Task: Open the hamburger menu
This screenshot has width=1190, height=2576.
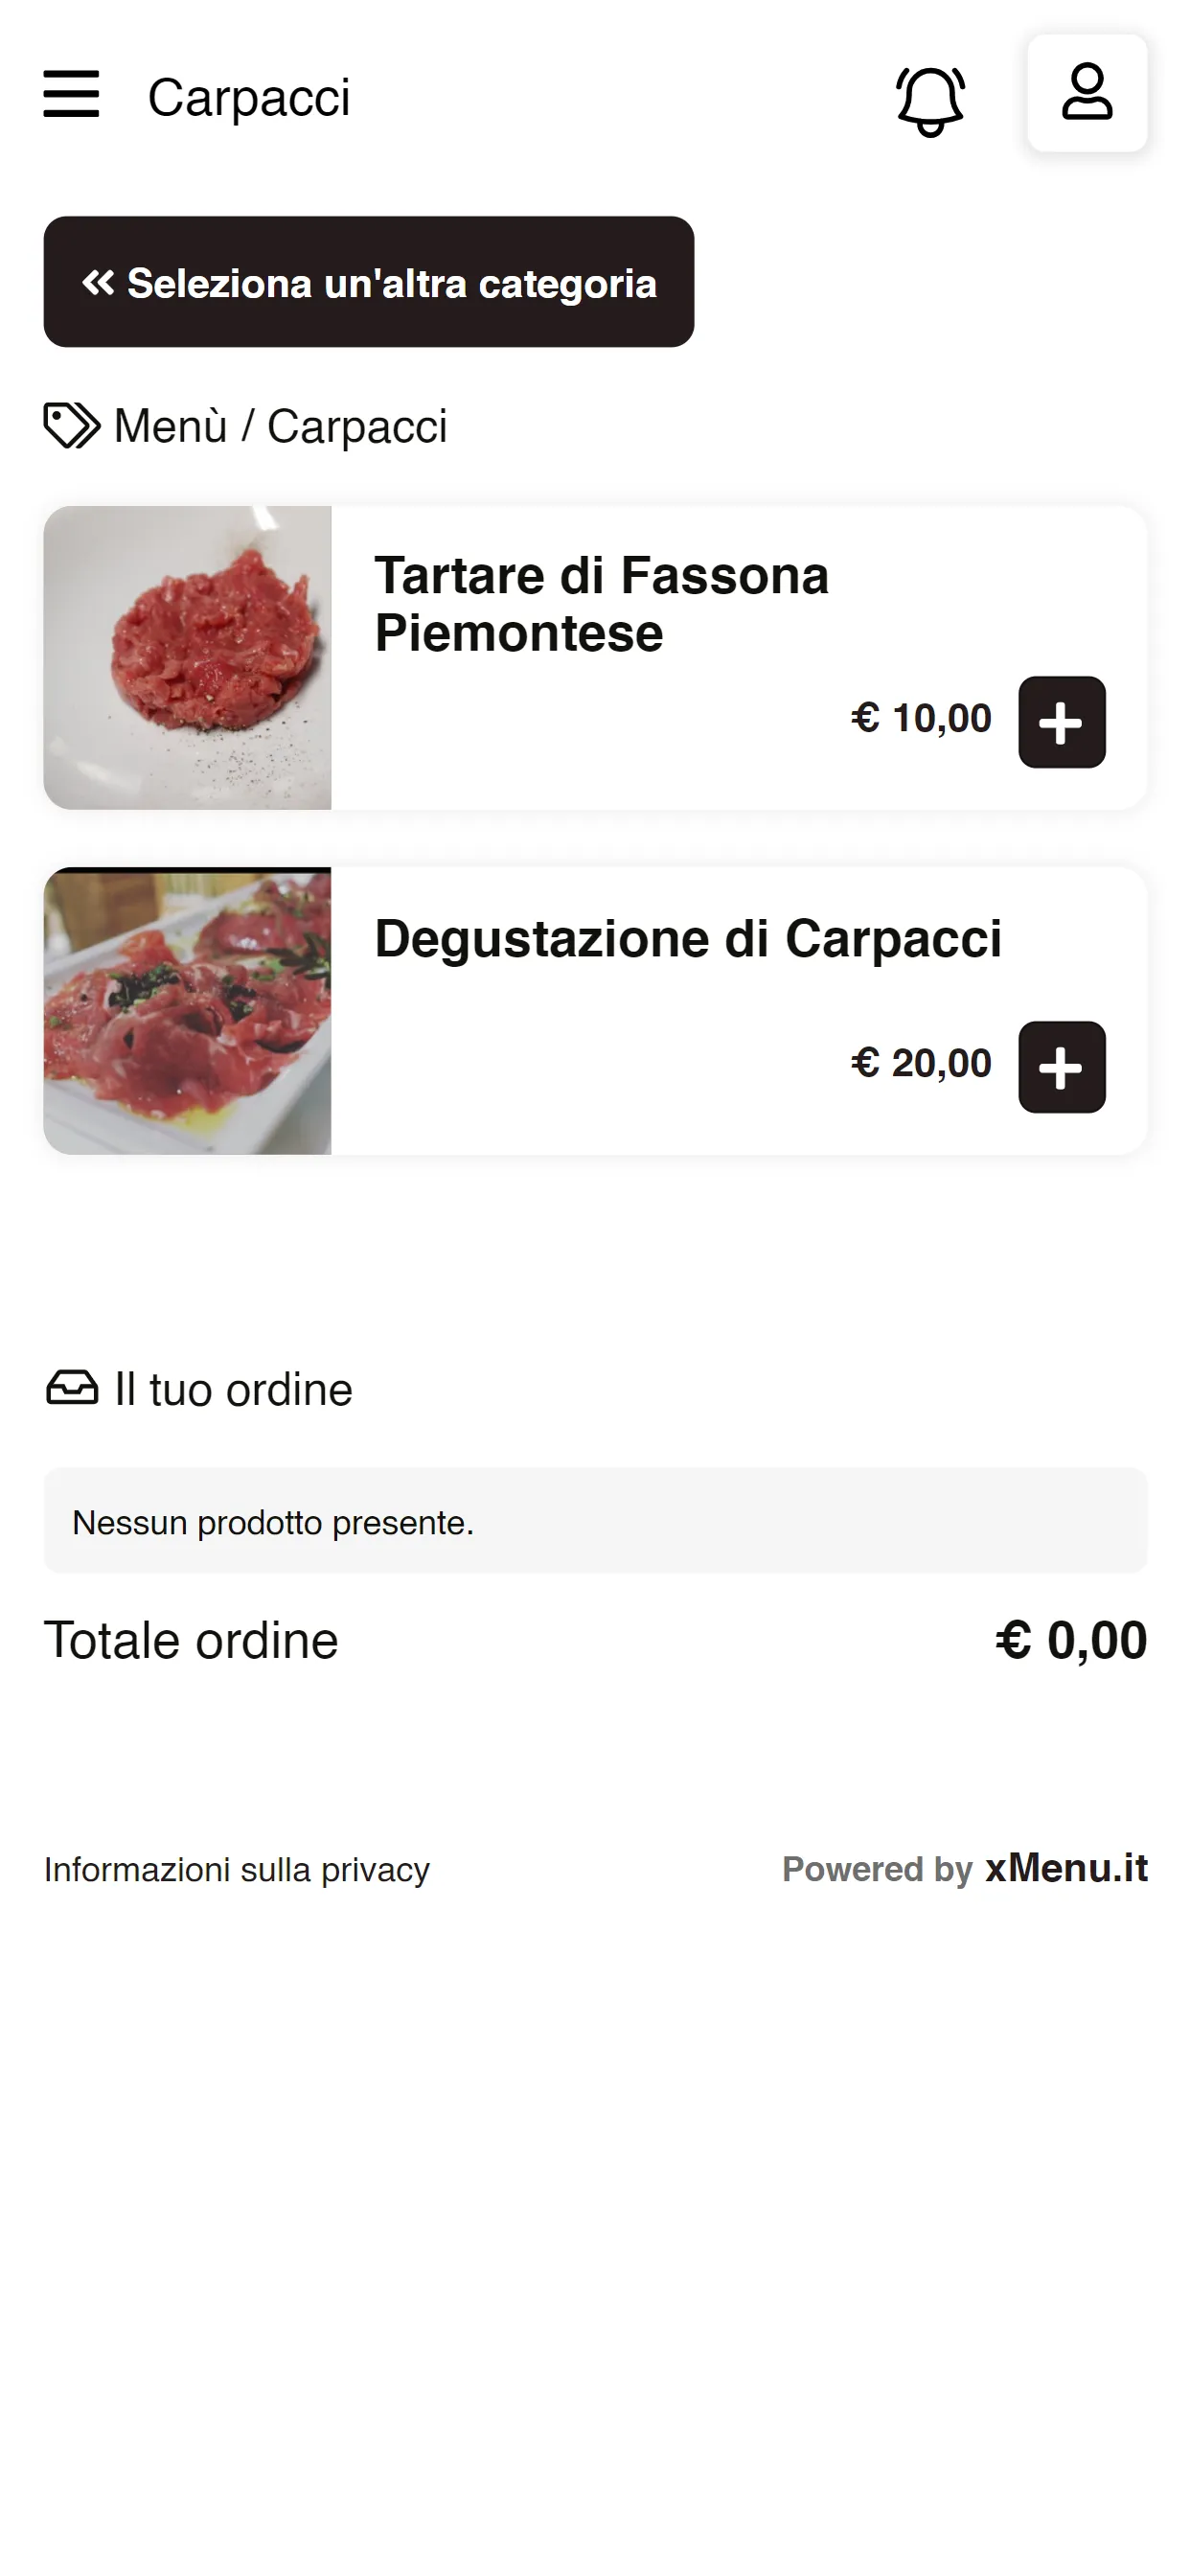Action: coord(71,94)
